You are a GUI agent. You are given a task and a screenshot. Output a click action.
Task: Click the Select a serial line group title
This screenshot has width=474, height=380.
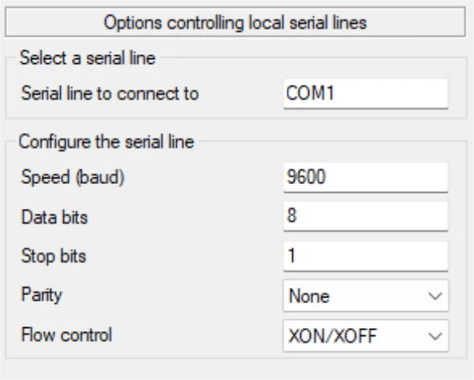click(88, 58)
